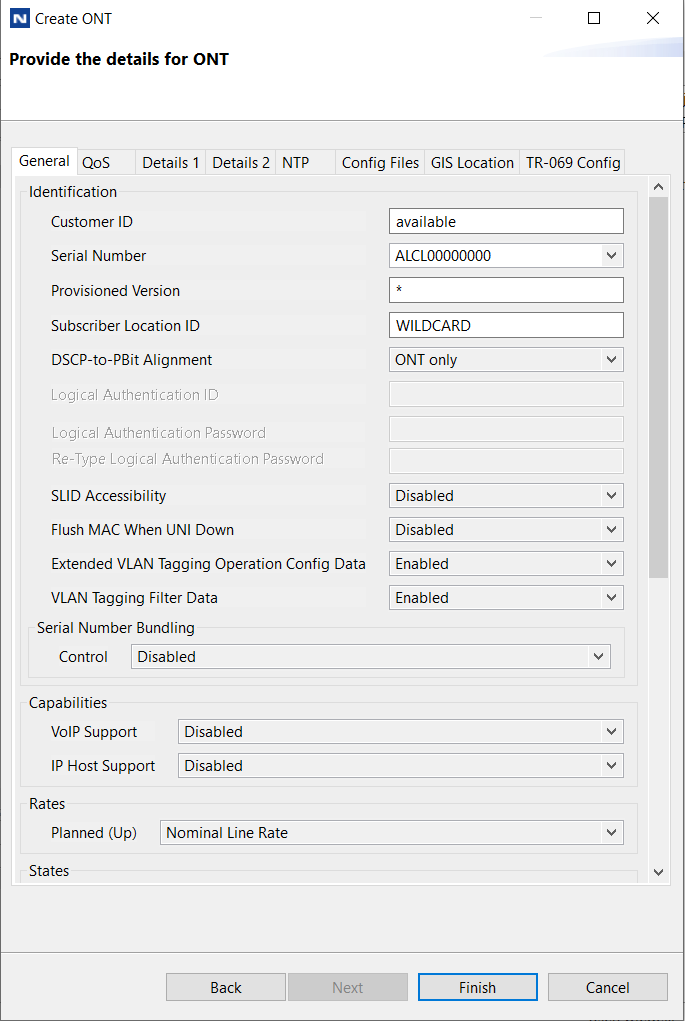This screenshot has width=685, height=1021.
Task: Click the Subscriber Location ID field
Action: (506, 325)
